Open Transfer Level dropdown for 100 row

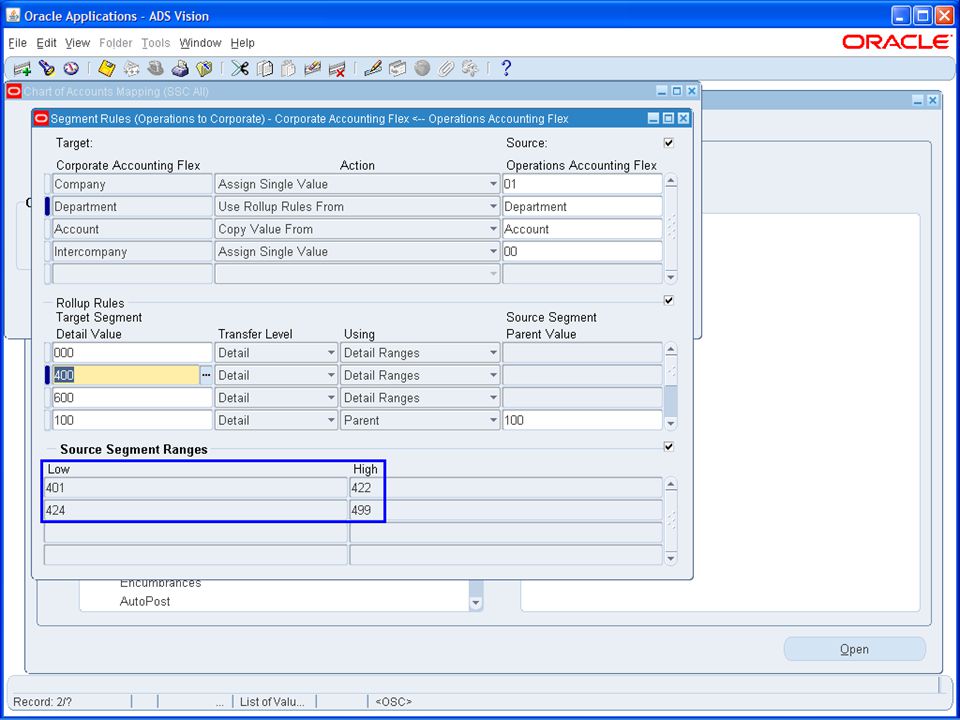(x=331, y=421)
